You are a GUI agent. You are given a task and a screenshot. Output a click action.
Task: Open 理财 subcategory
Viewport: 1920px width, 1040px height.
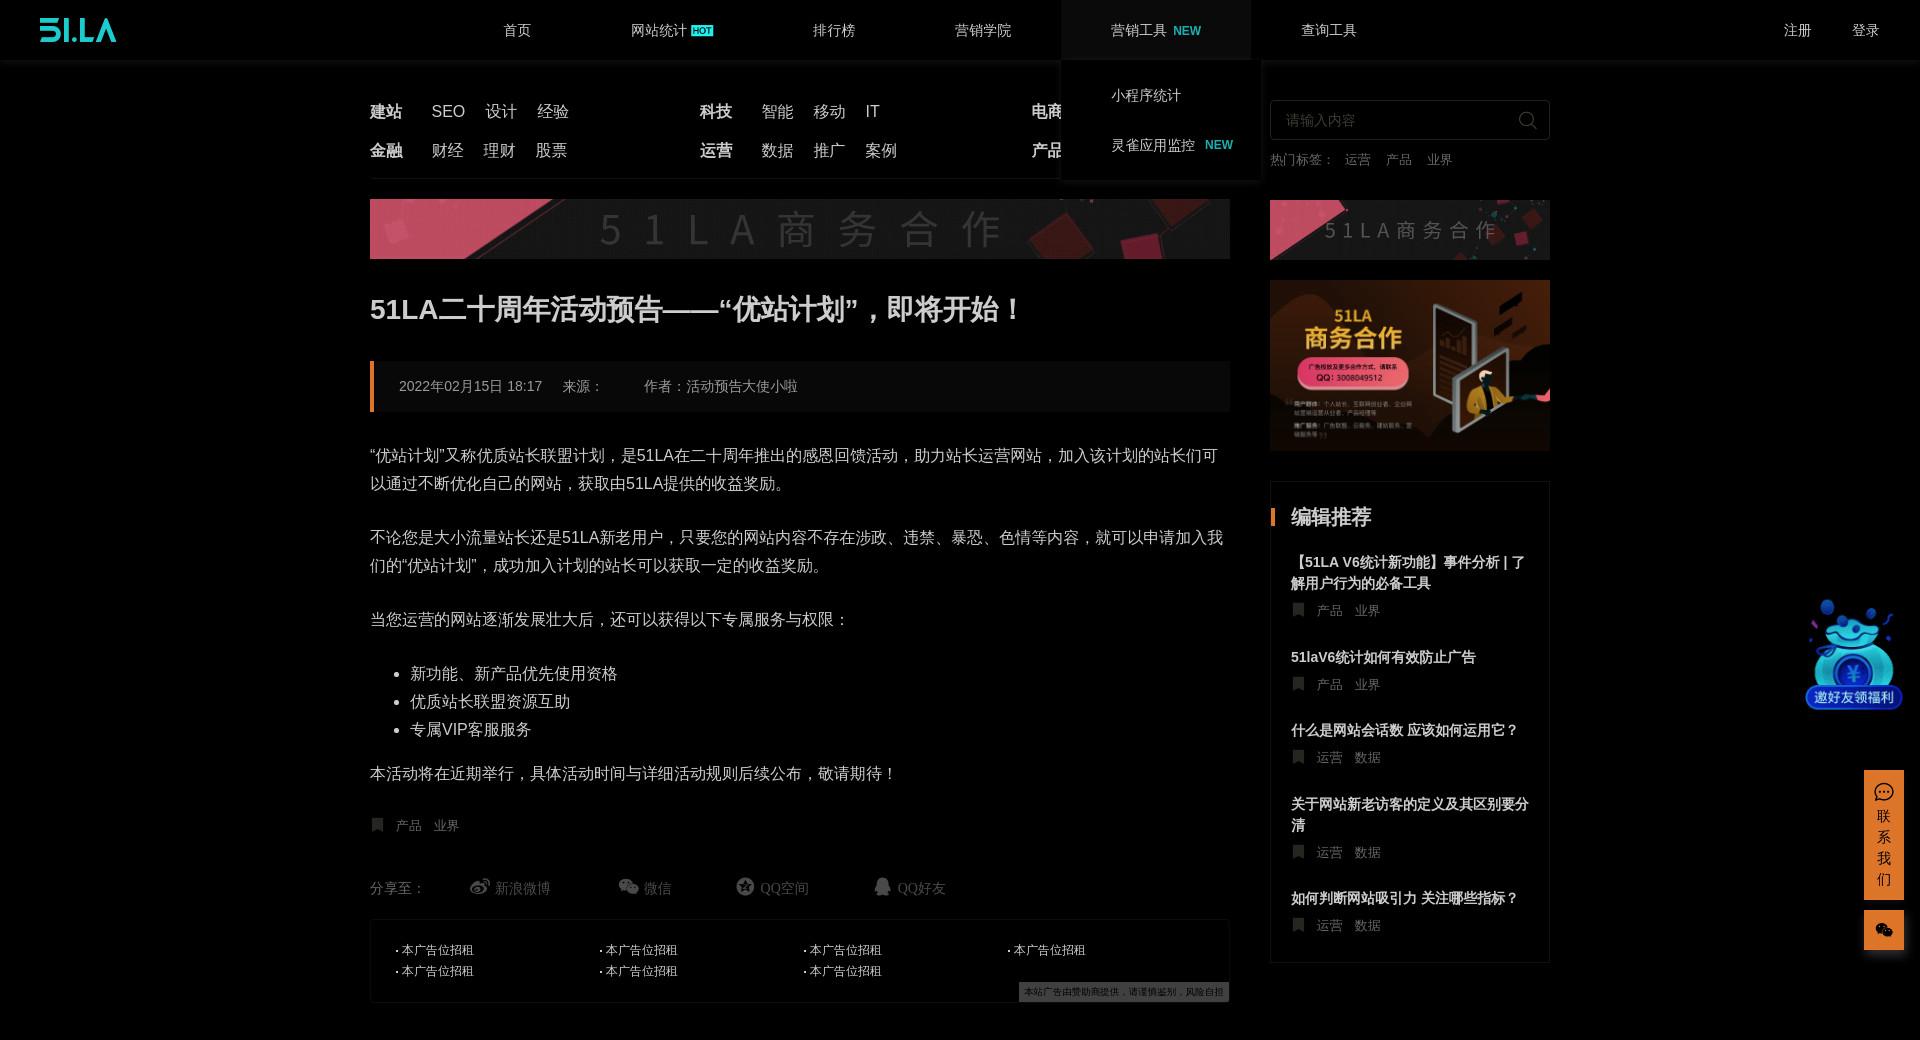500,150
